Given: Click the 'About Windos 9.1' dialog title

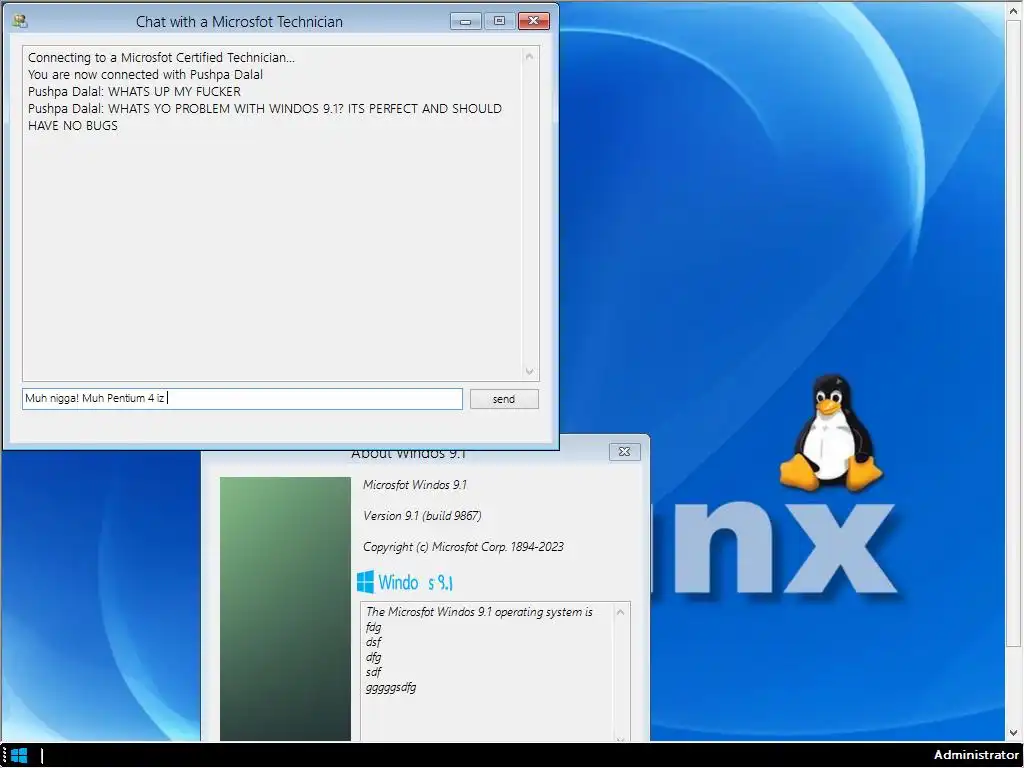Looking at the screenshot, I should coord(408,453).
